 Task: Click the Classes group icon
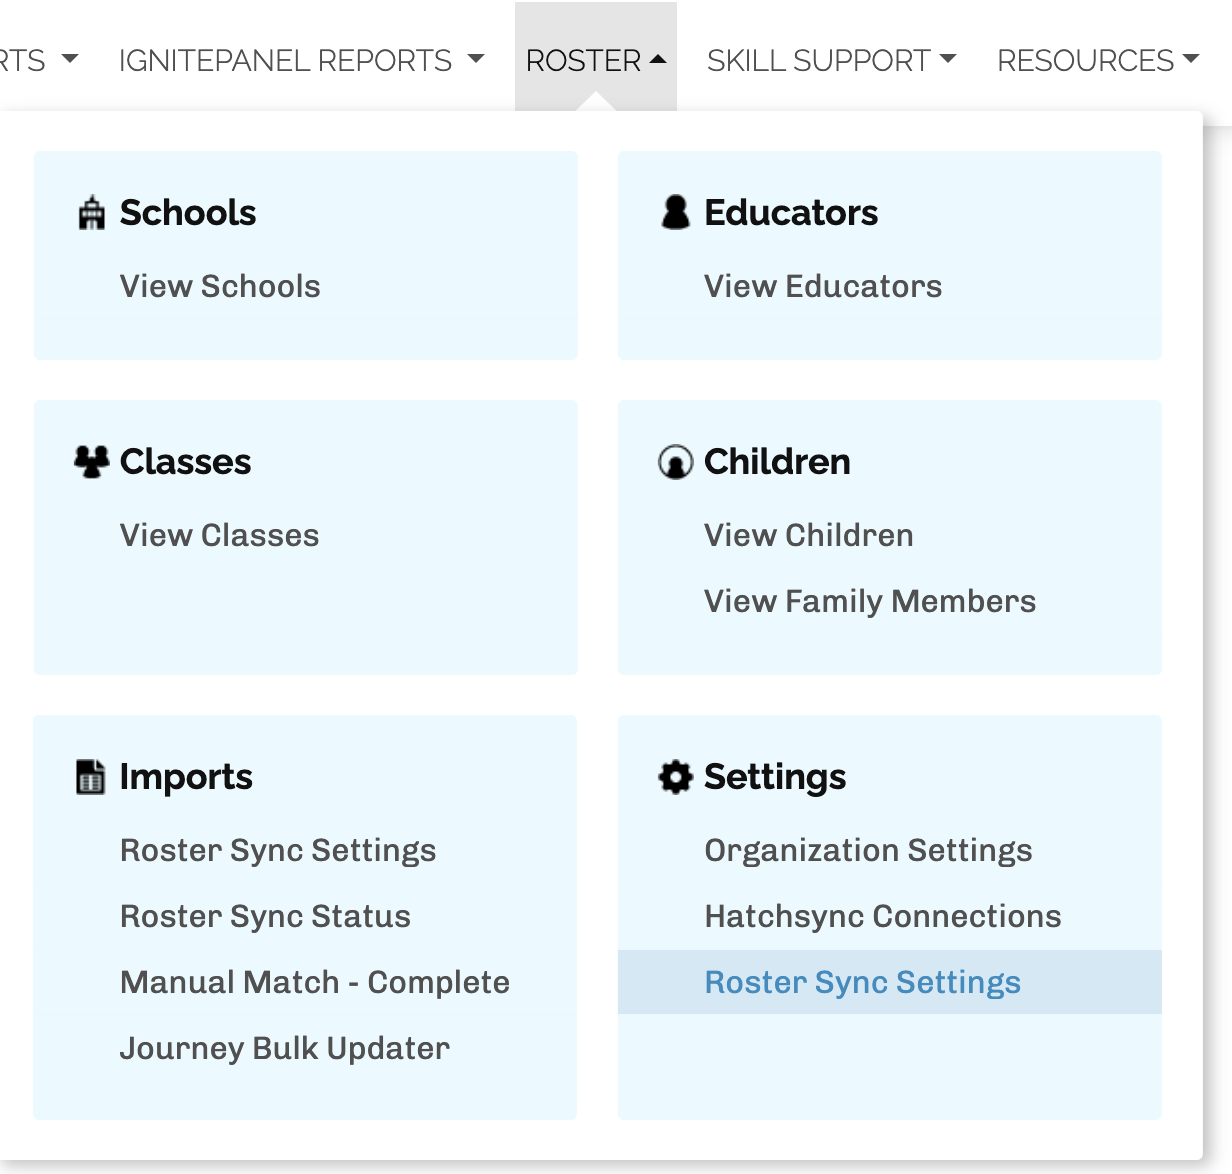(92, 461)
